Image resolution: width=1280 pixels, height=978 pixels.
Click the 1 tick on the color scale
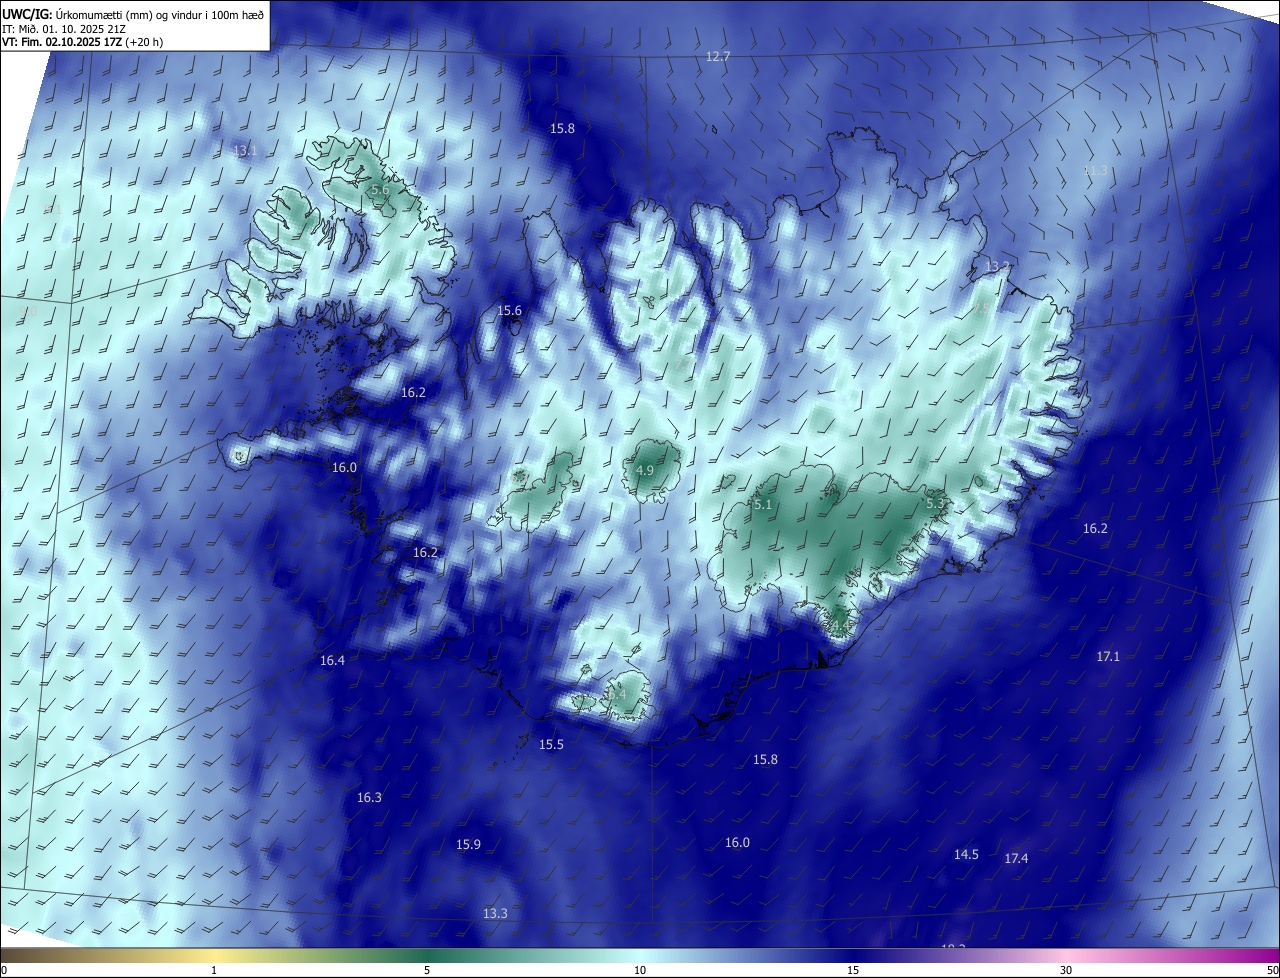coord(214,971)
